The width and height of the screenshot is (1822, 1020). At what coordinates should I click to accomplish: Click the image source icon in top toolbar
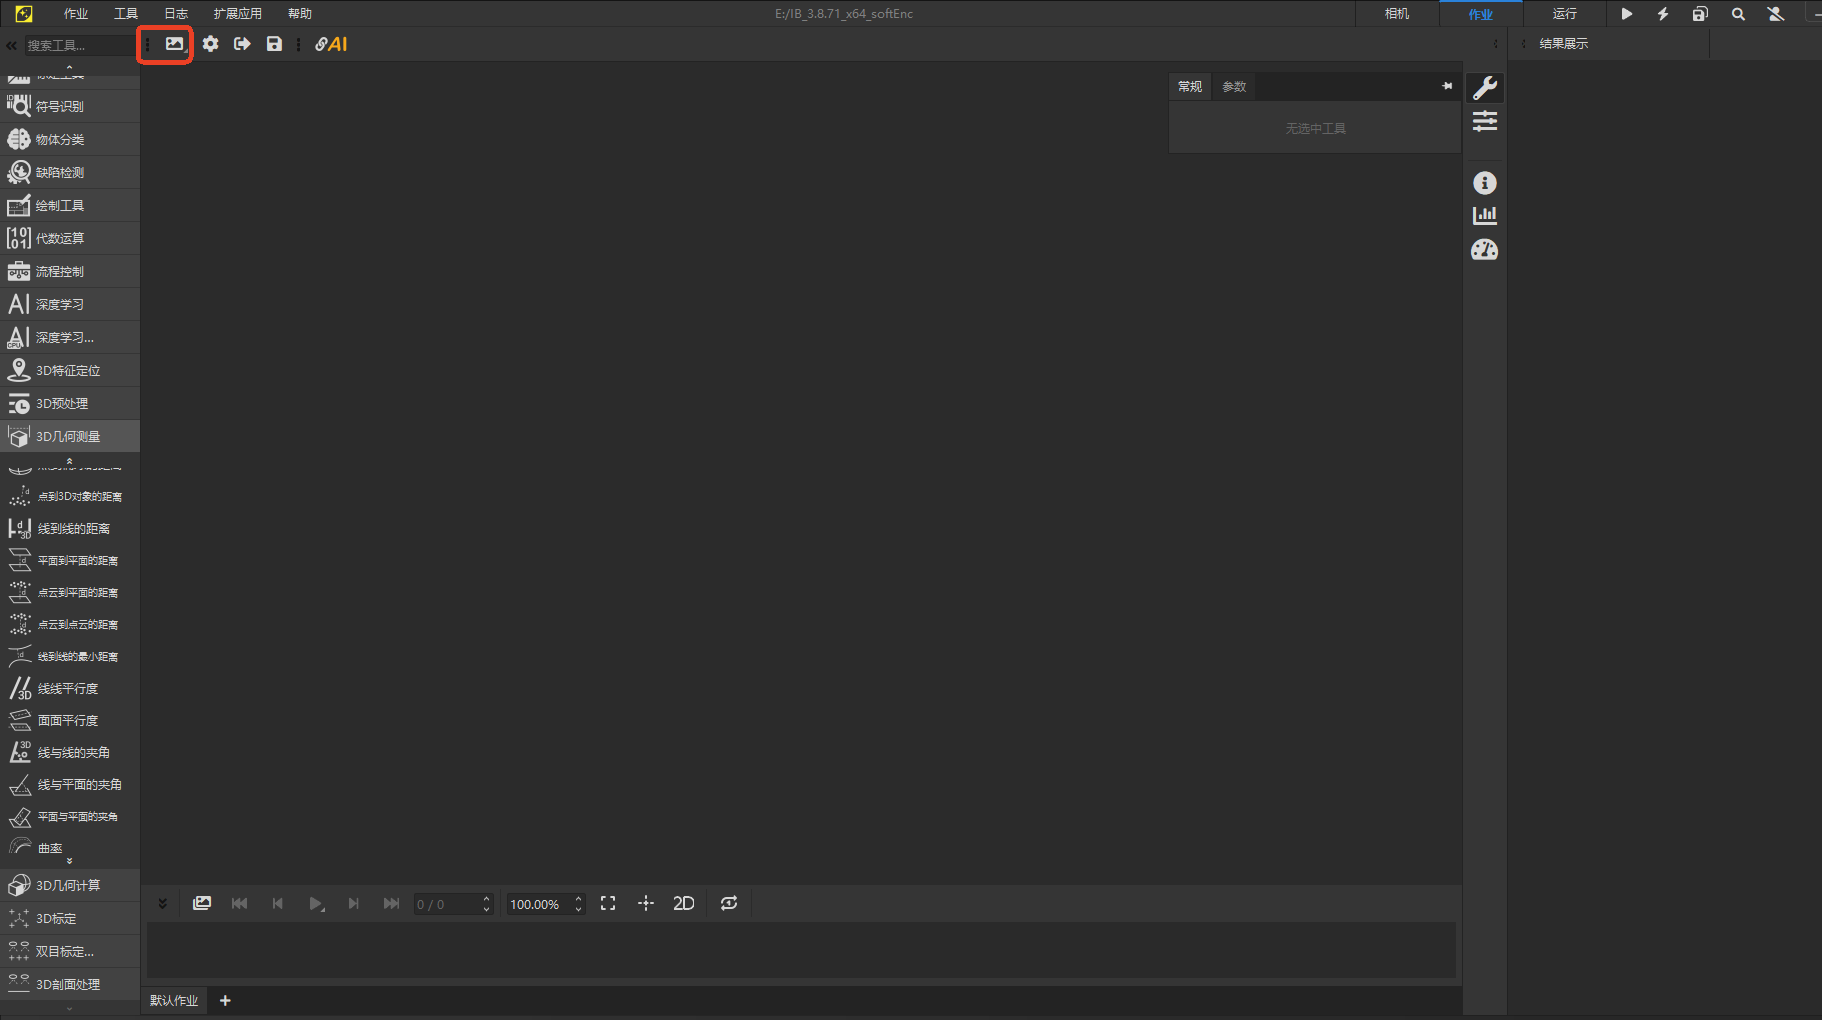click(175, 44)
